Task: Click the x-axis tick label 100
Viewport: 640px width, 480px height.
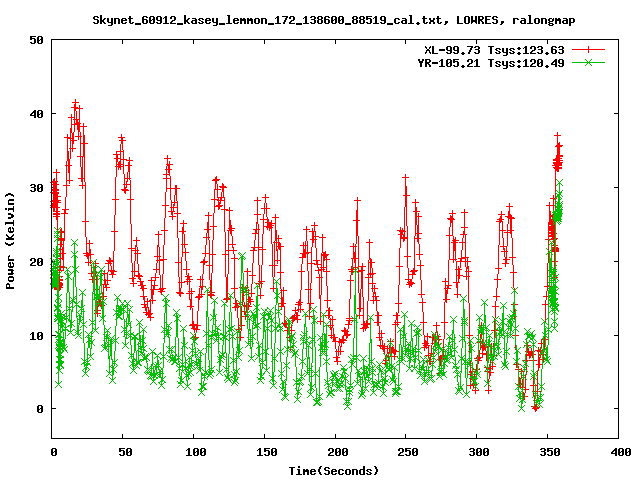Action: point(196,452)
